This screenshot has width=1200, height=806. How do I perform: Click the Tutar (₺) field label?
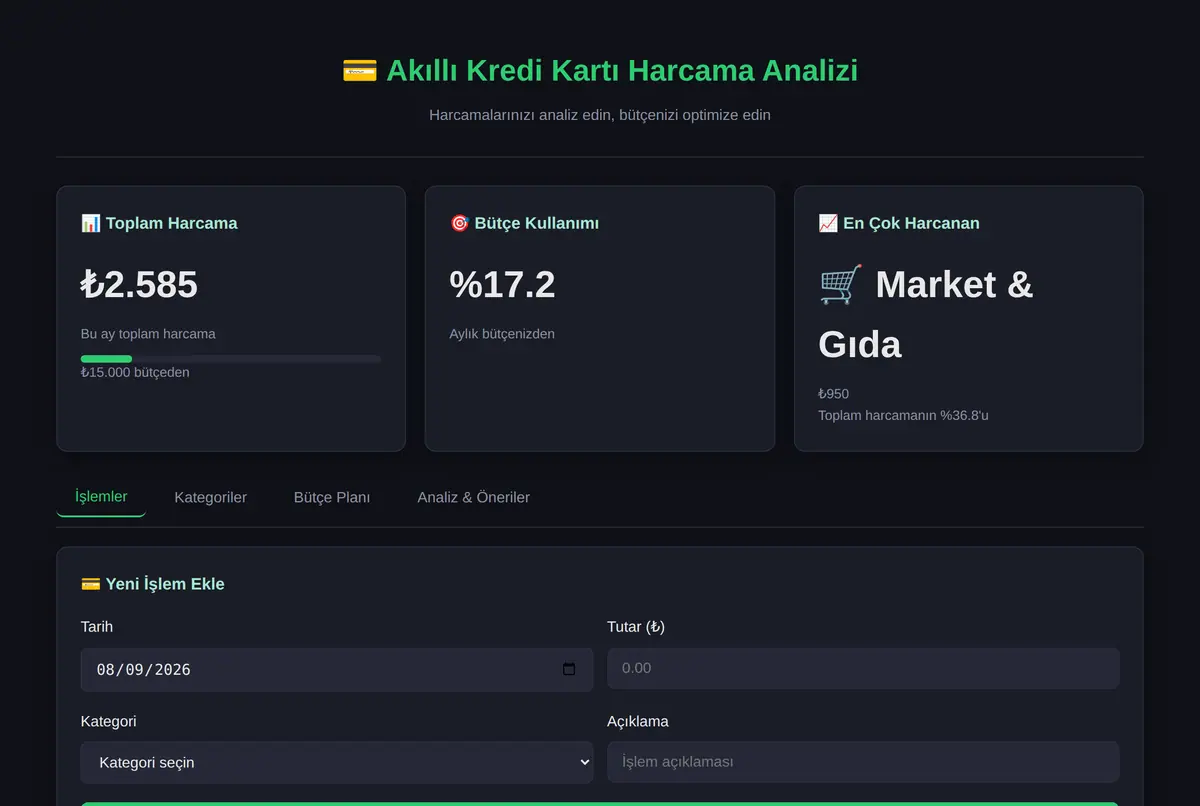tap(636, 627)
